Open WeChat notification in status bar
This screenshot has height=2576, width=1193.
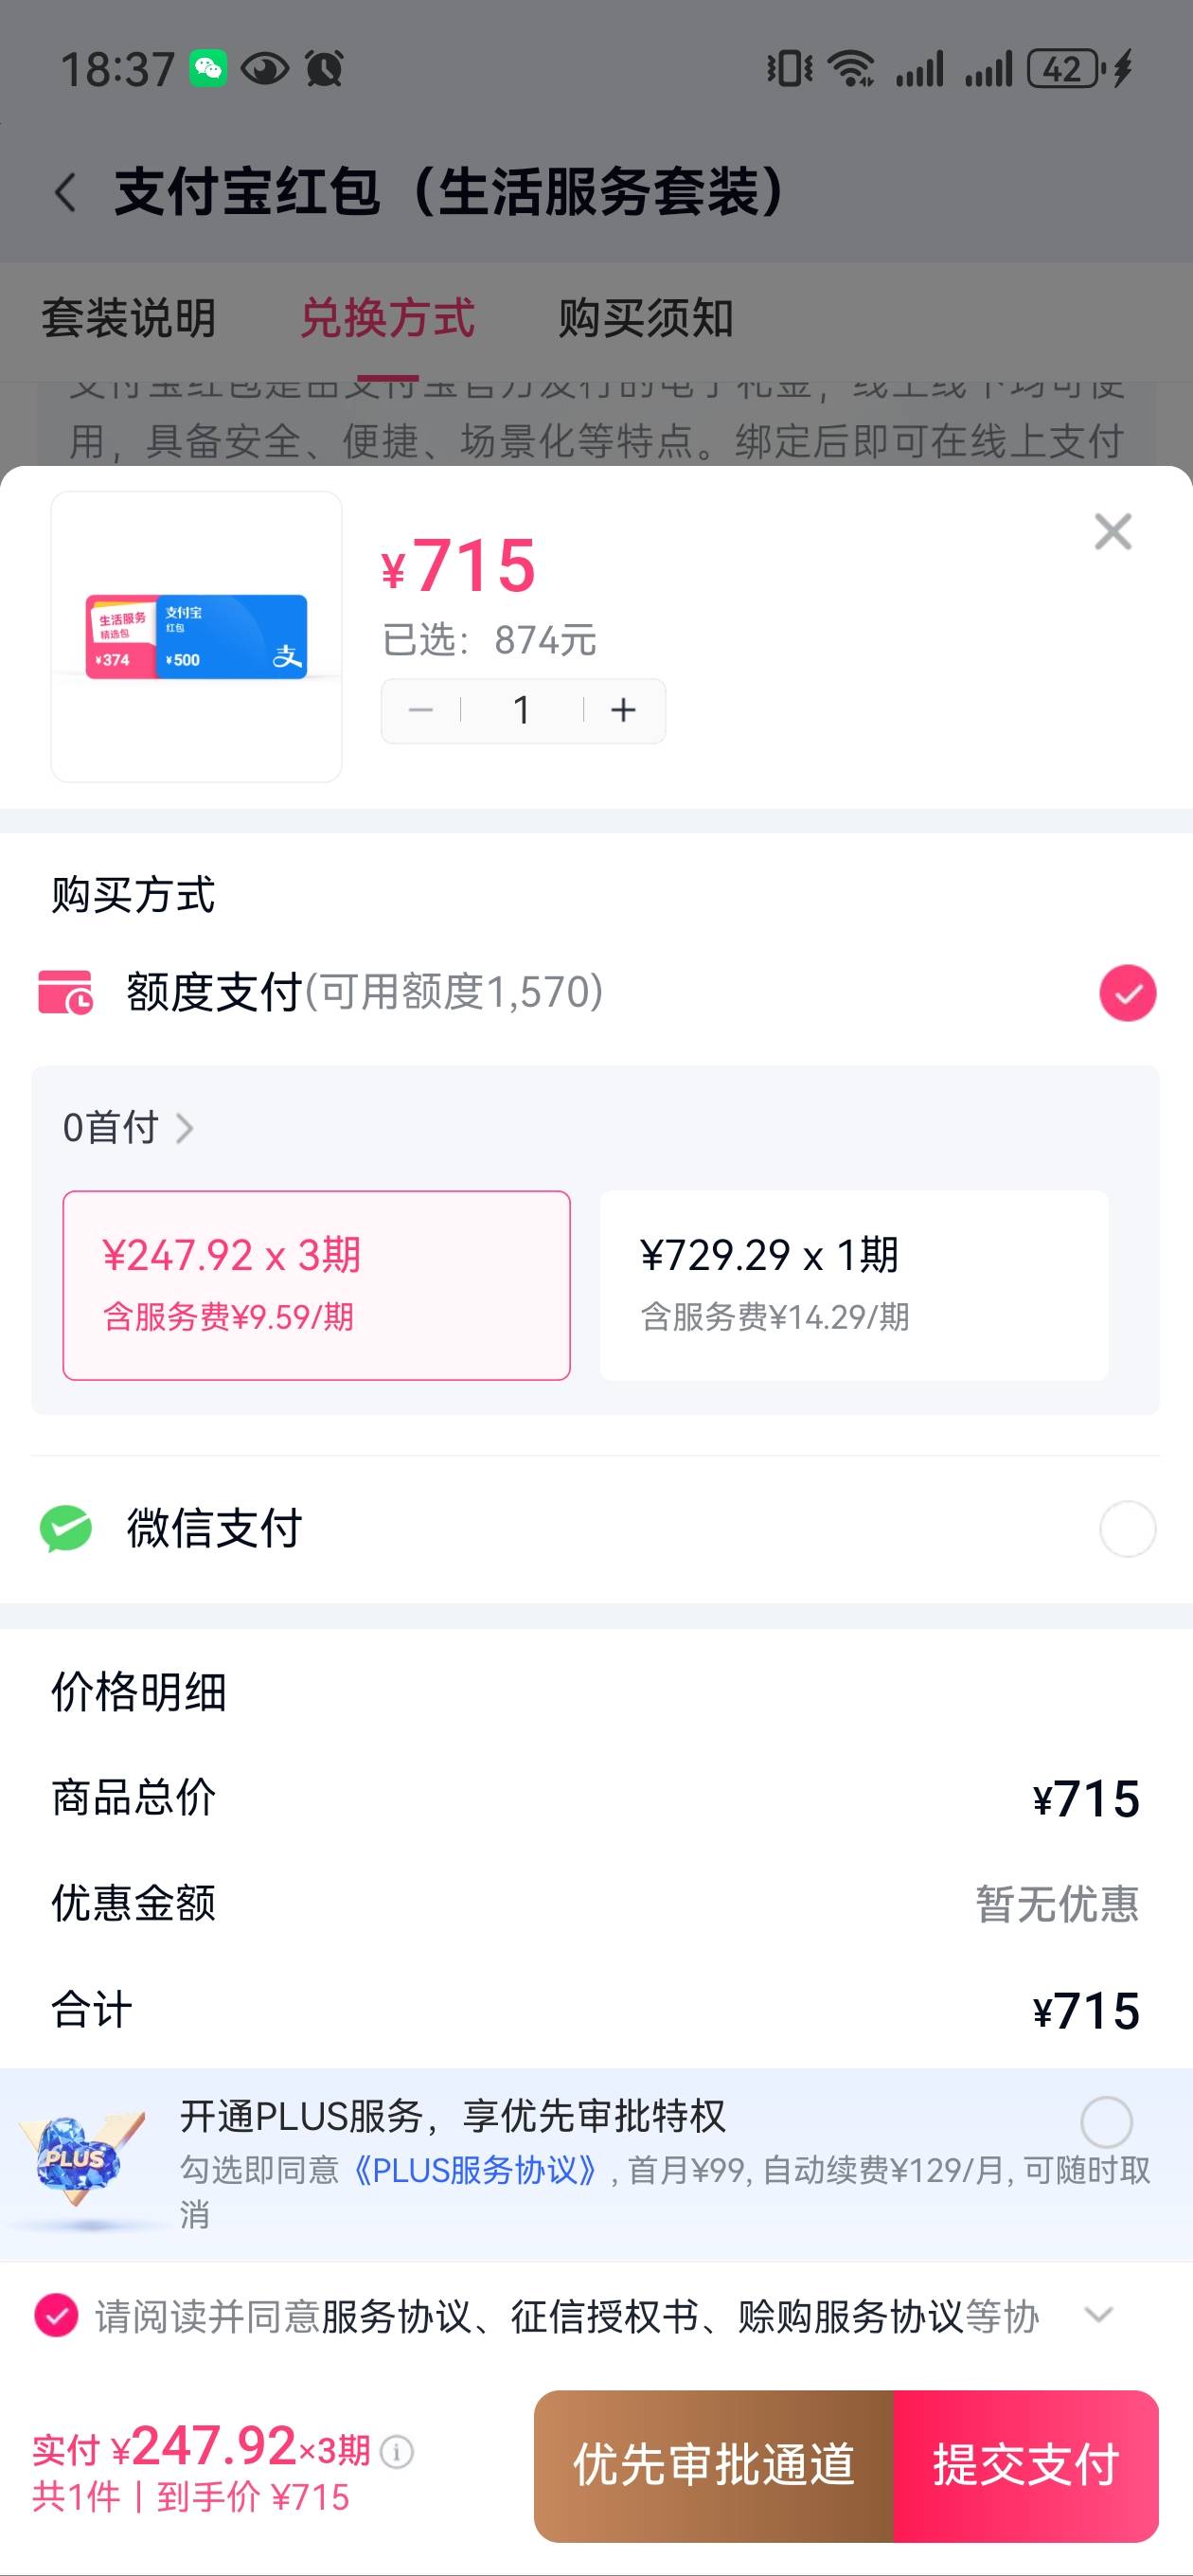coord(208,68)
